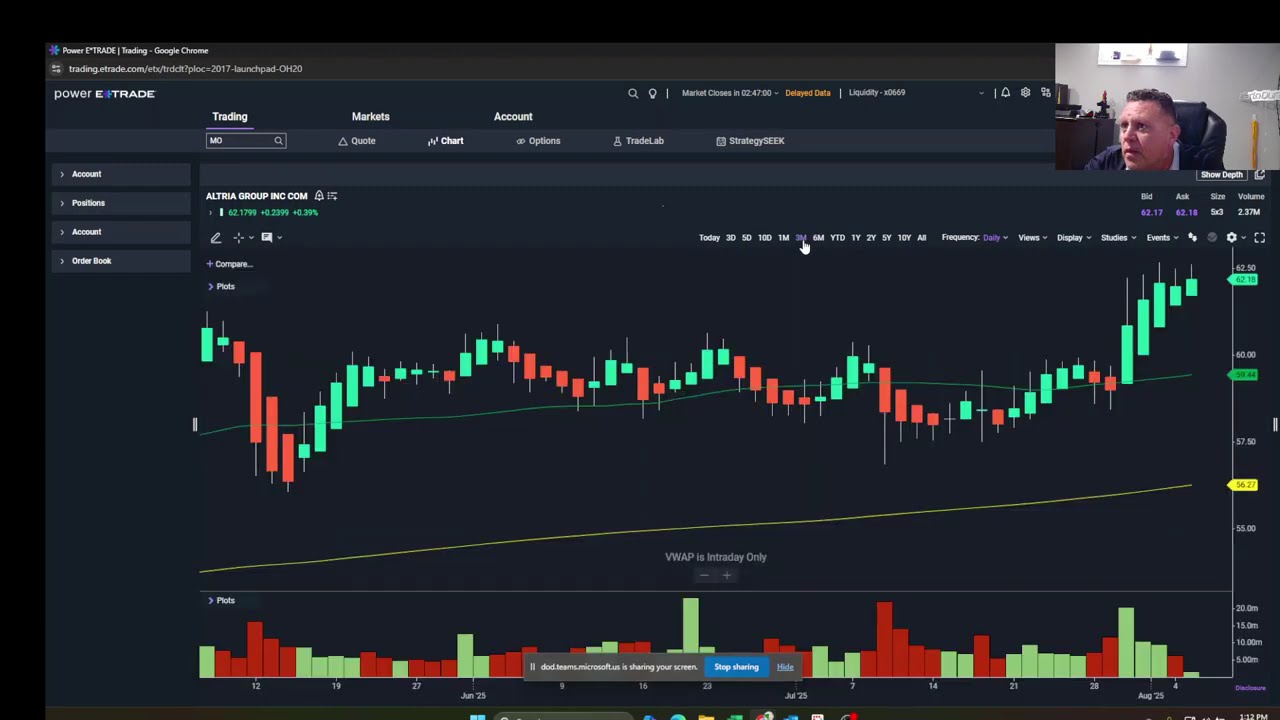Set an alert with bell beside ALTRIA GROUP
This screenshot has width=1280, height=720.
pos(319,196)
